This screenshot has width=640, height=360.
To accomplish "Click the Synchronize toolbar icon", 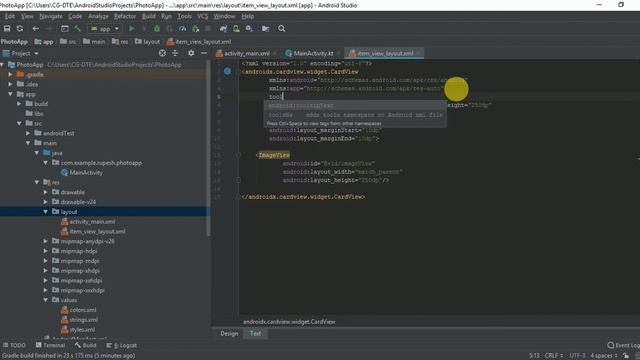I will pos(20,29).
